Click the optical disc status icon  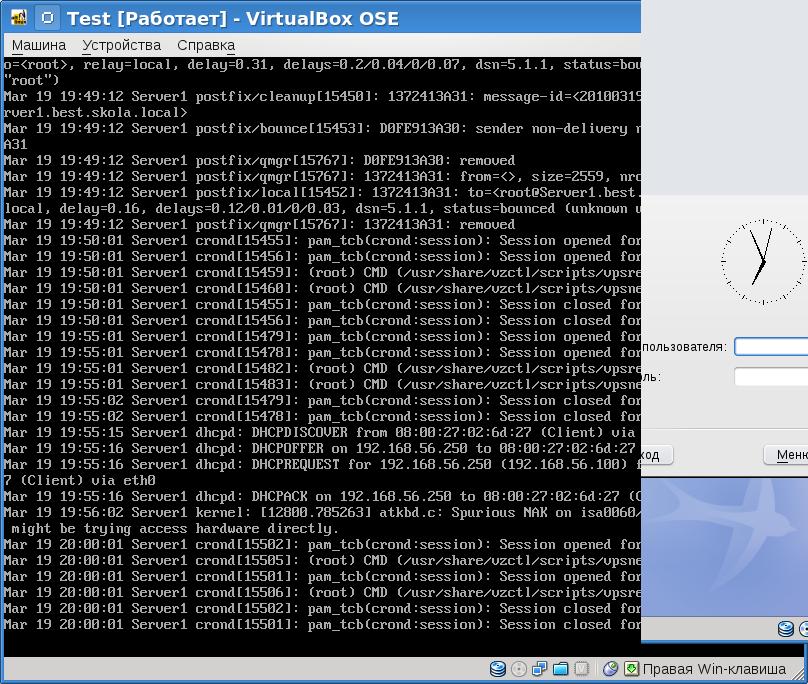tap(518, 669)
